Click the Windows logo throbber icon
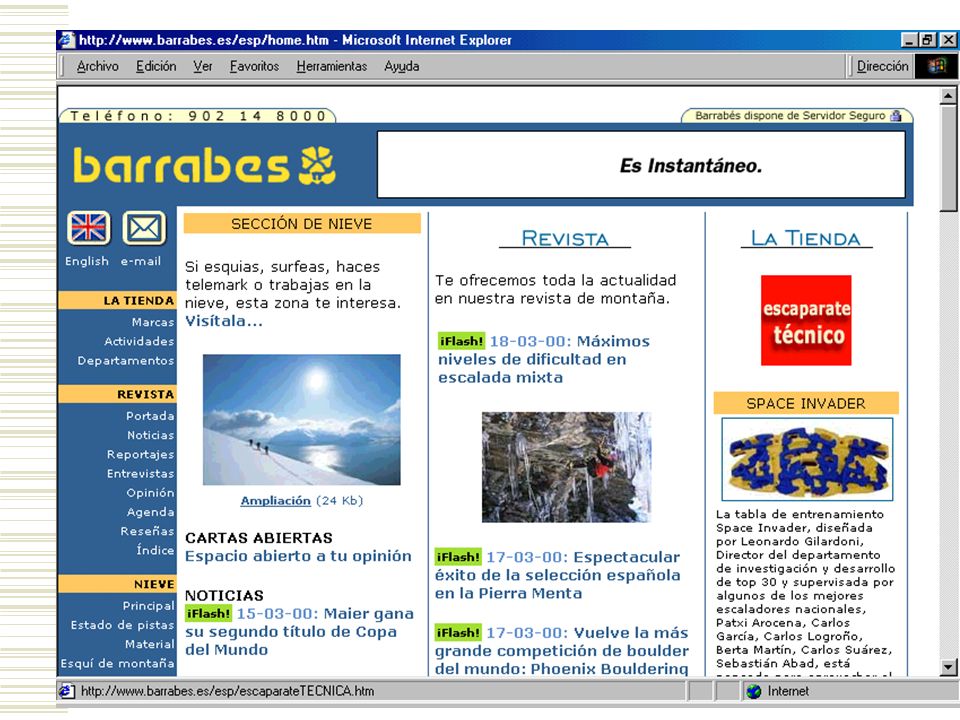960x720 pixels. tap(936, 66)
